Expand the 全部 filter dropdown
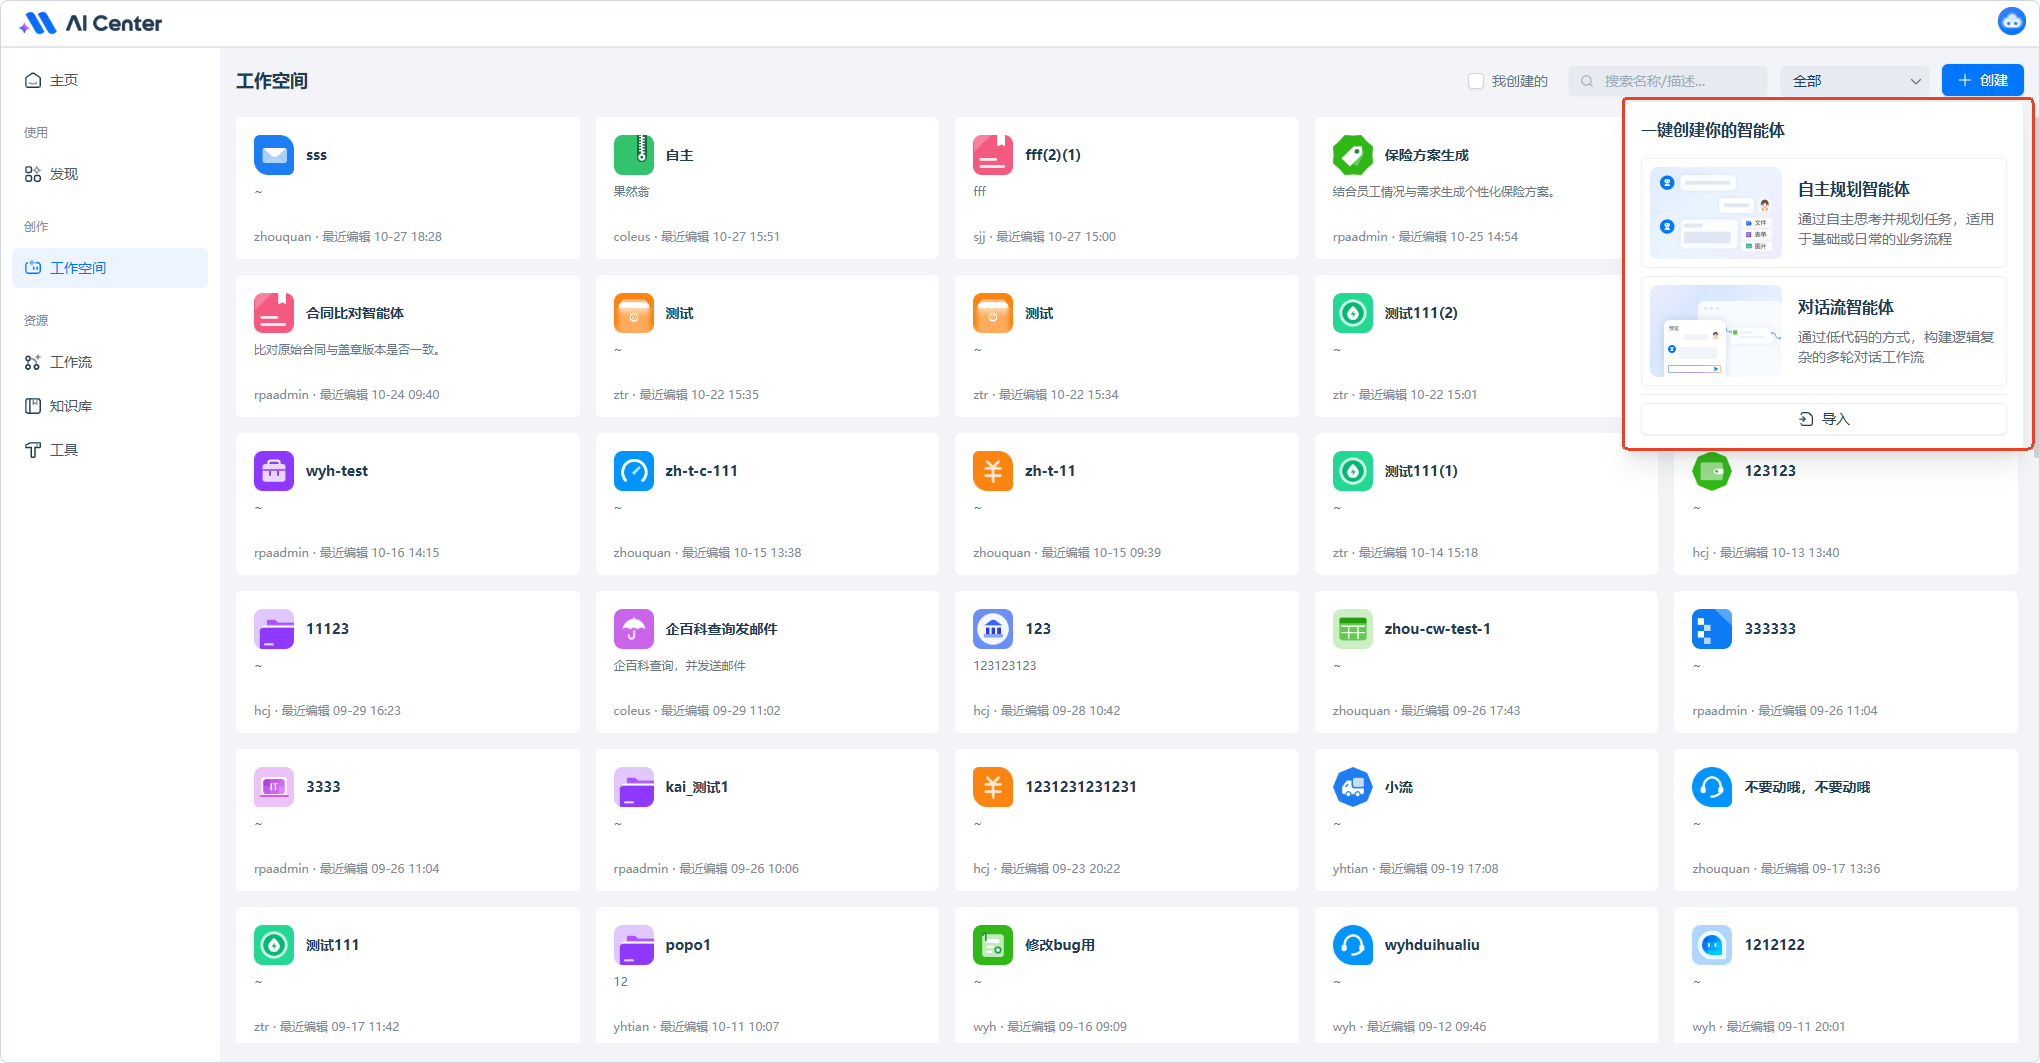Image resolution: width=2040 pixels, height=1063 pixels. (x=1856, y=81)
